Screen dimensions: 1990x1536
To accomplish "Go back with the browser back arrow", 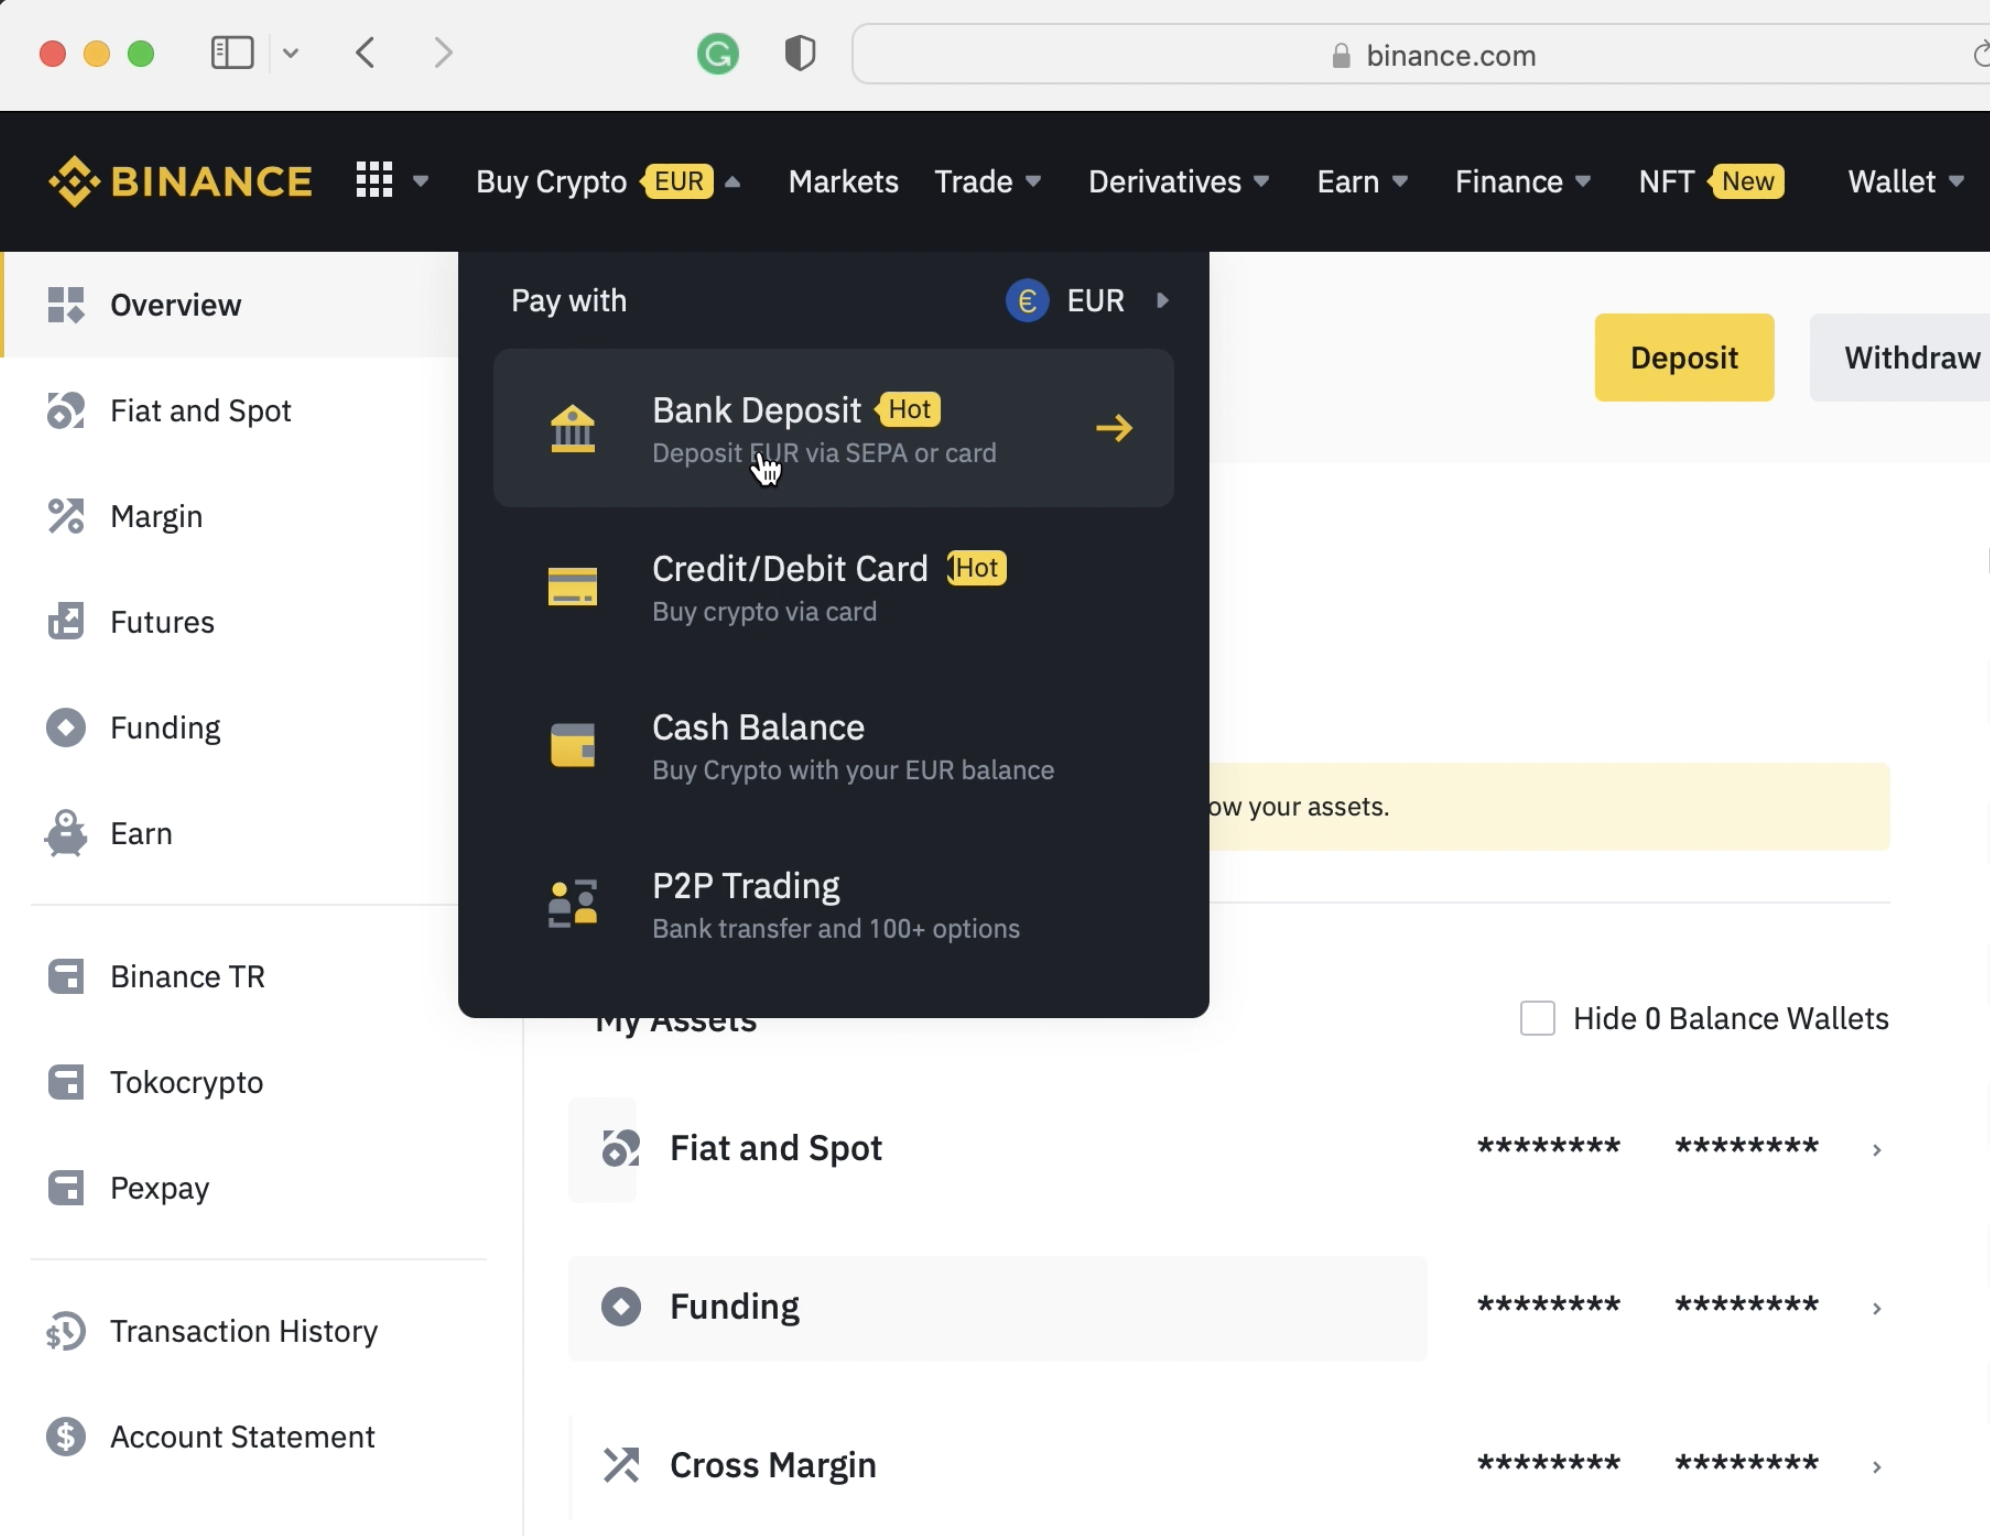I will pos(365,53).
